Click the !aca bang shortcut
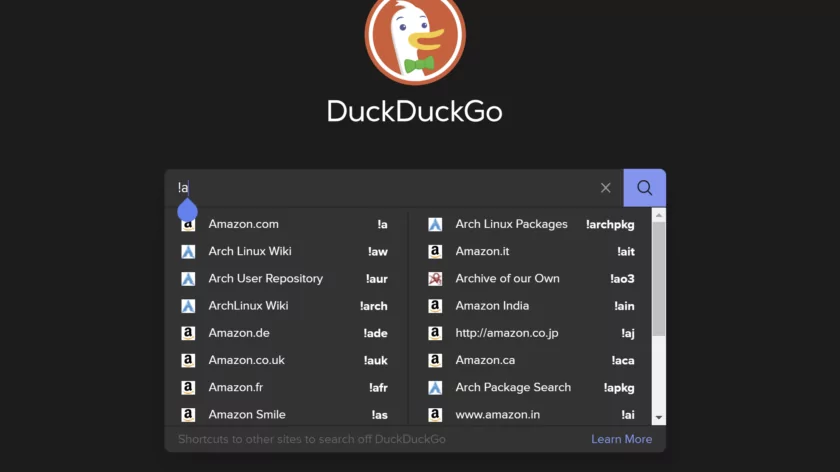This screenshot has width=840, height=472. [x=623, y=361]
